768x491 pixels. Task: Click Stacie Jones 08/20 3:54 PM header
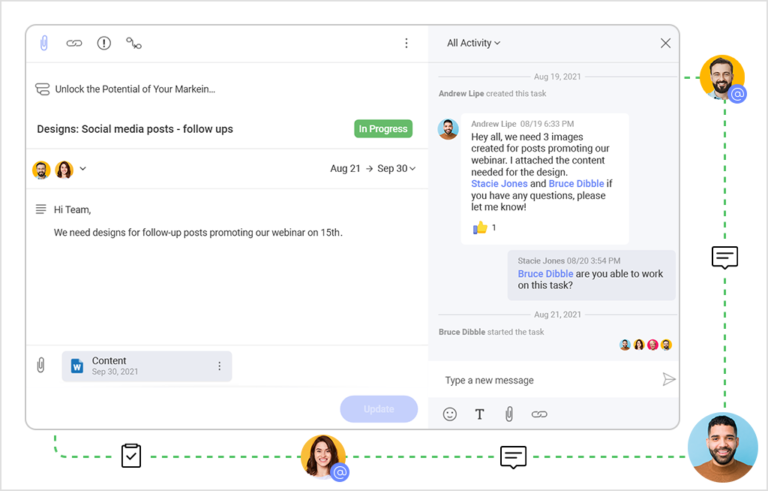tap(569, 261)
